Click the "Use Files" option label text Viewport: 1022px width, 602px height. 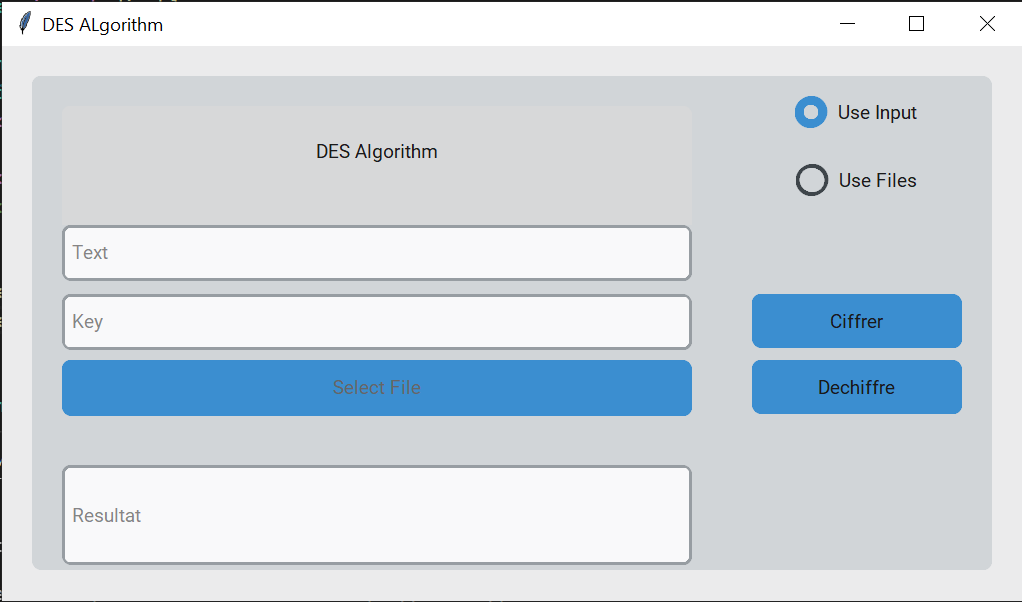tap(877, 180)
